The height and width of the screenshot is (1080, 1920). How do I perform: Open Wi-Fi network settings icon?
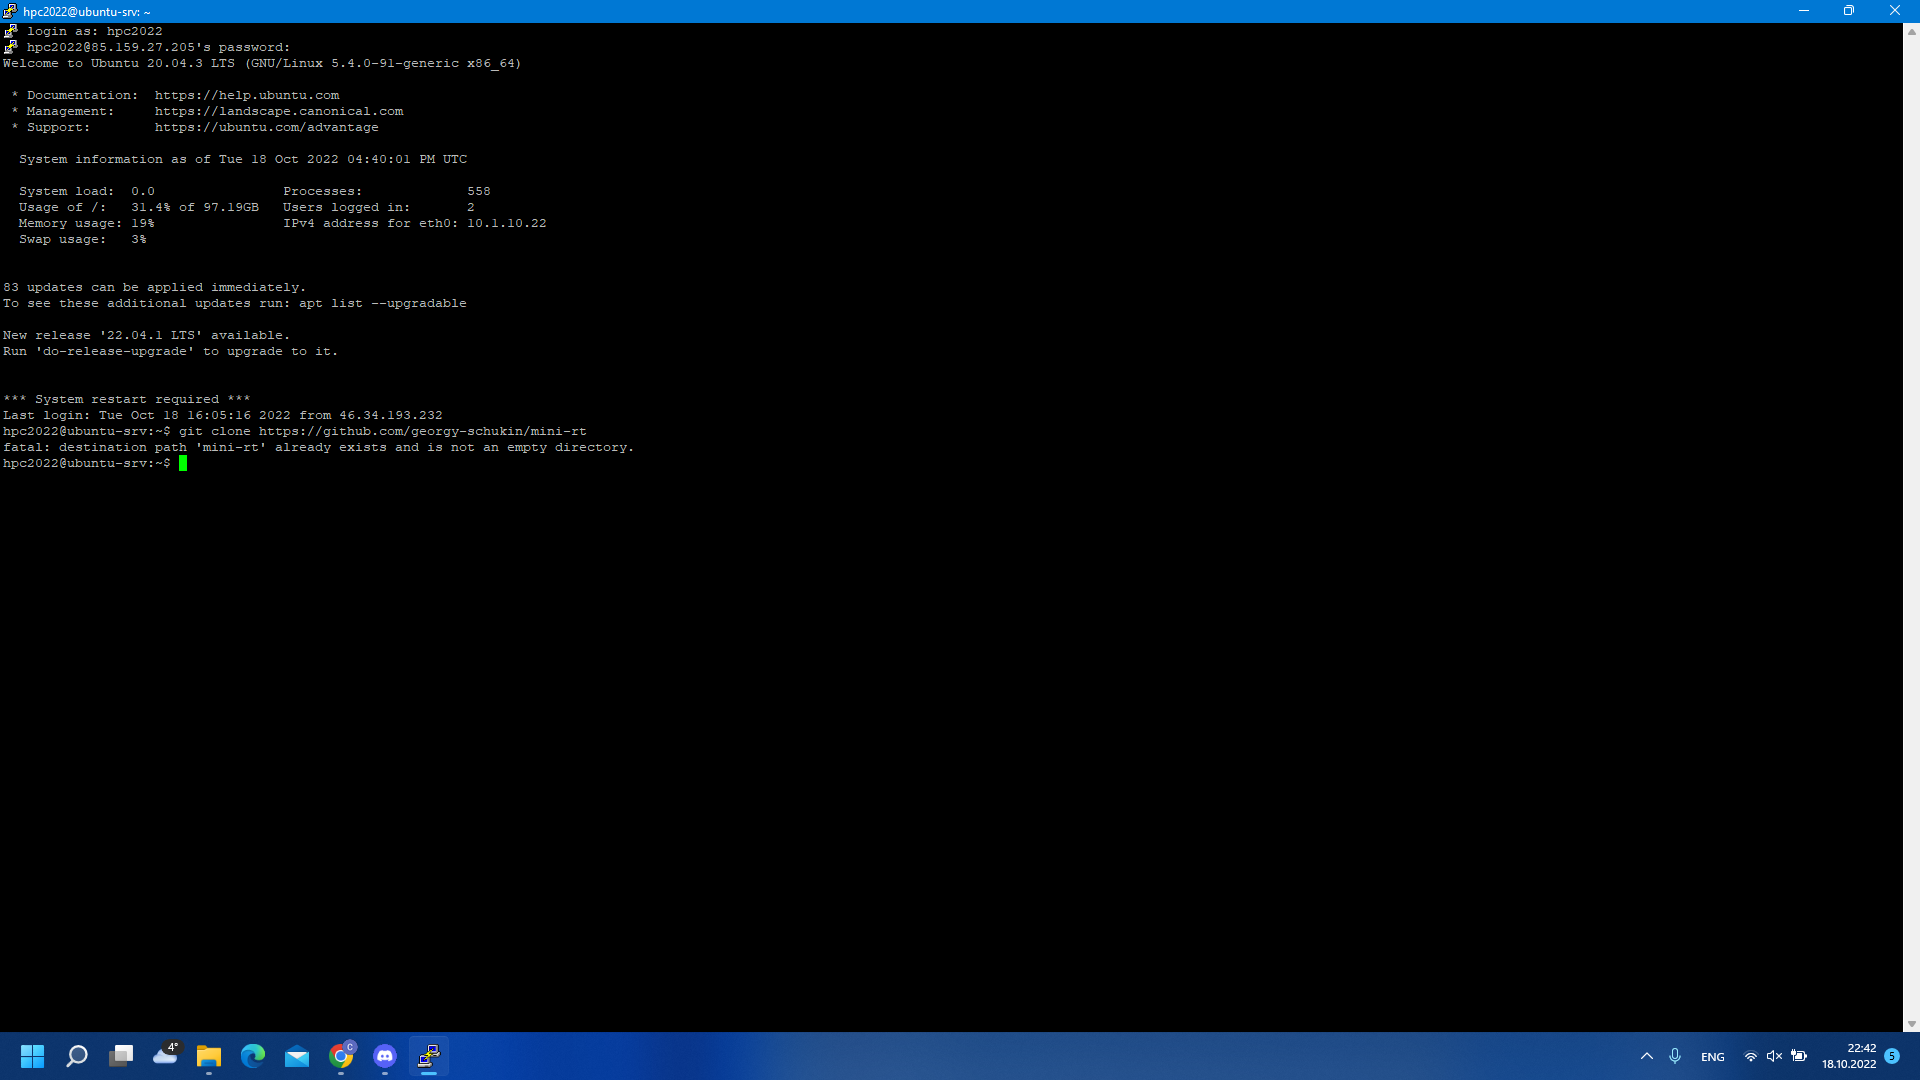click(x=1751, y=1056)
